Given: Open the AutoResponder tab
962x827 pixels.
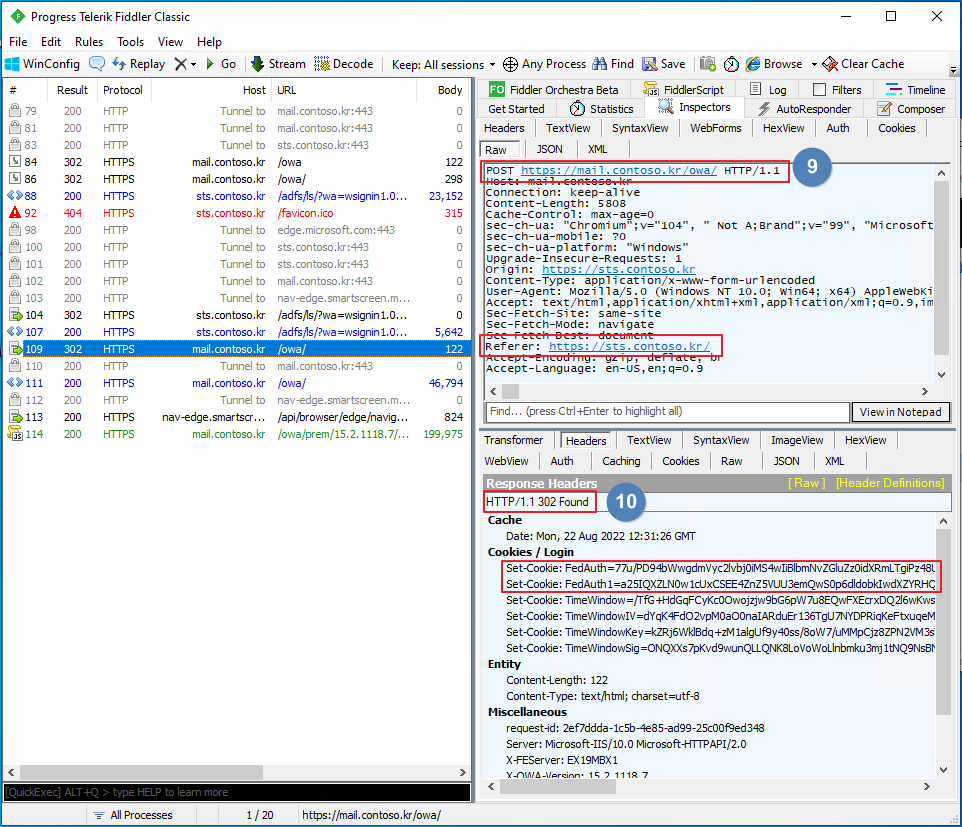Looking at the screenshot, I should (804, 109).
